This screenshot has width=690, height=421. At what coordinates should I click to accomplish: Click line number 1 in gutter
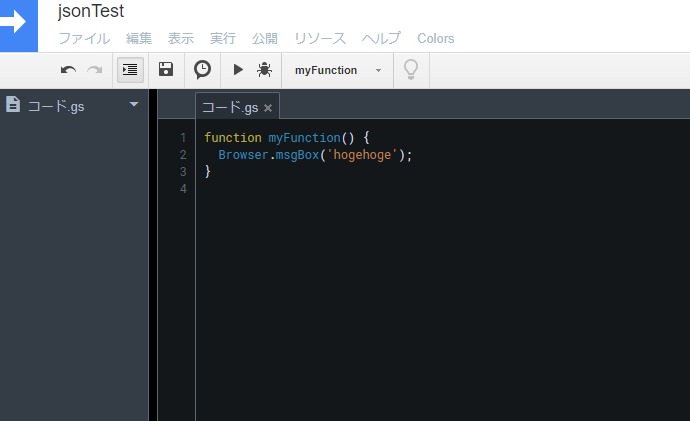(x=183, y=138)
